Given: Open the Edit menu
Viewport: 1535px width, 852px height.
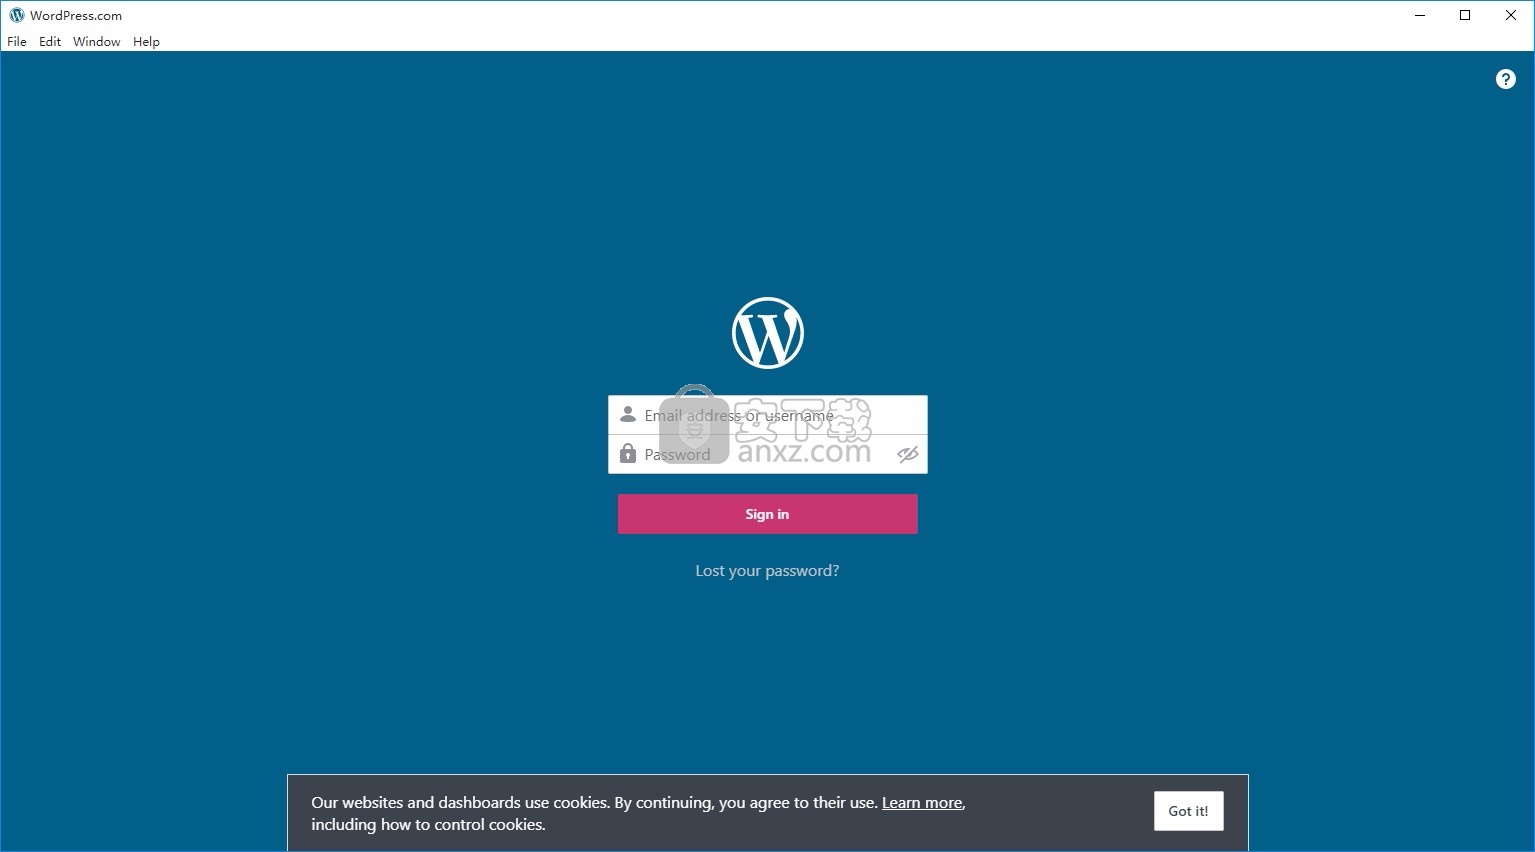Looking at the screenshot, I should [50, 41].
